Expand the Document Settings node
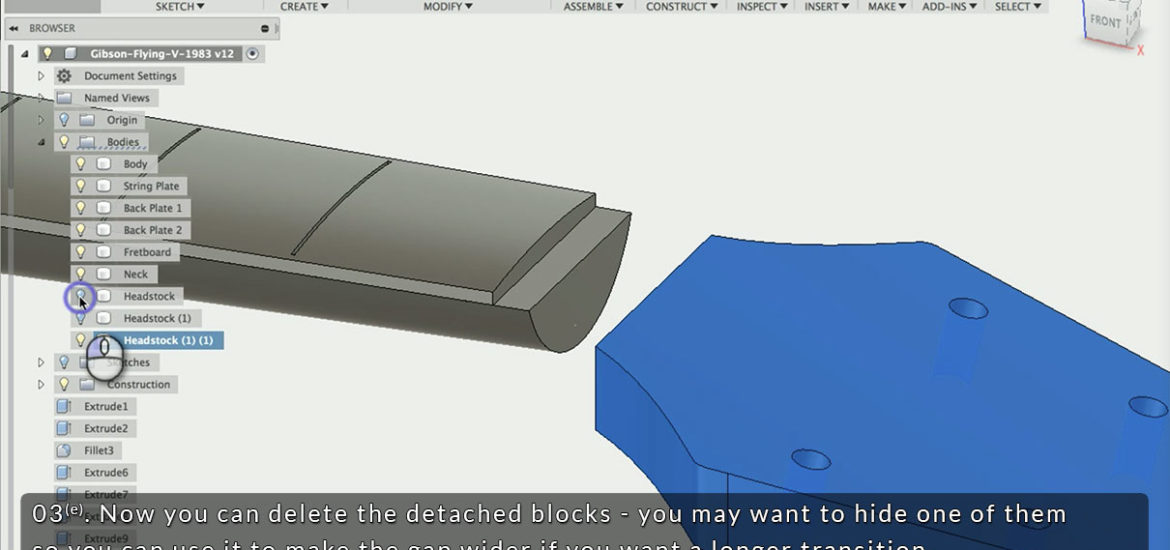1170x550 pixels. [x=41, y=76]
